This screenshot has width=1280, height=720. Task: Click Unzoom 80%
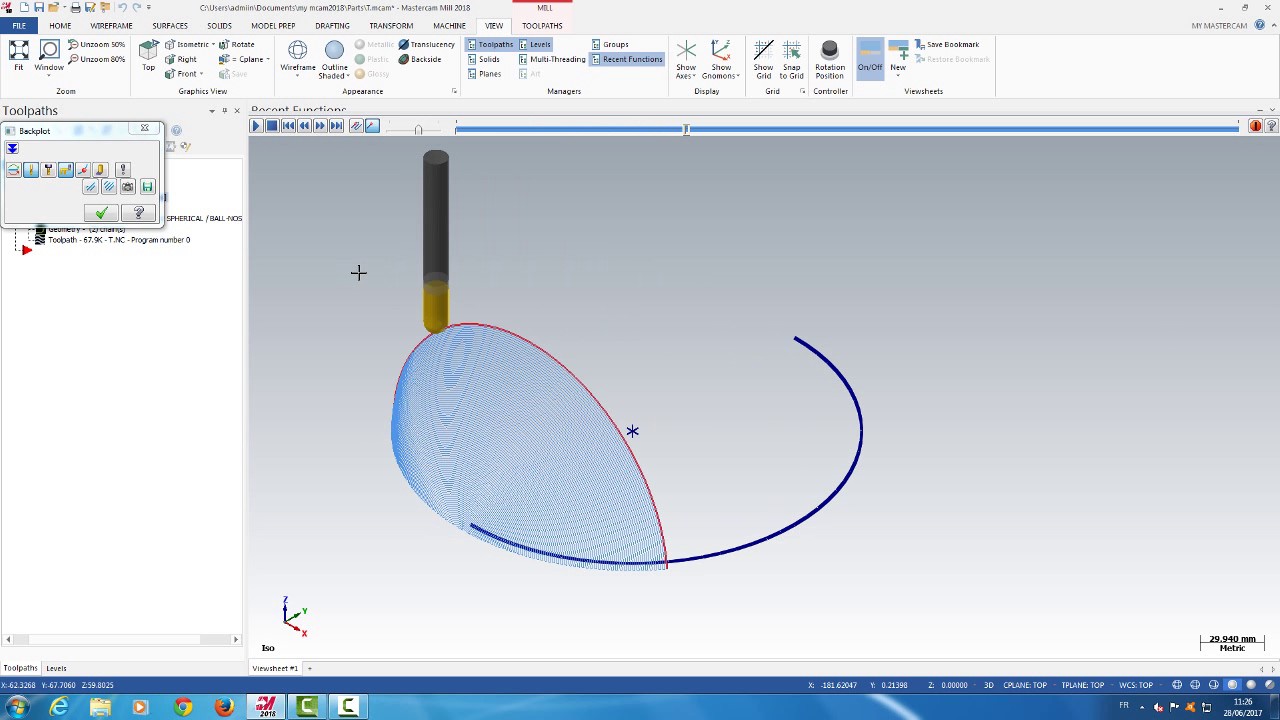click(x=96, y=59)
